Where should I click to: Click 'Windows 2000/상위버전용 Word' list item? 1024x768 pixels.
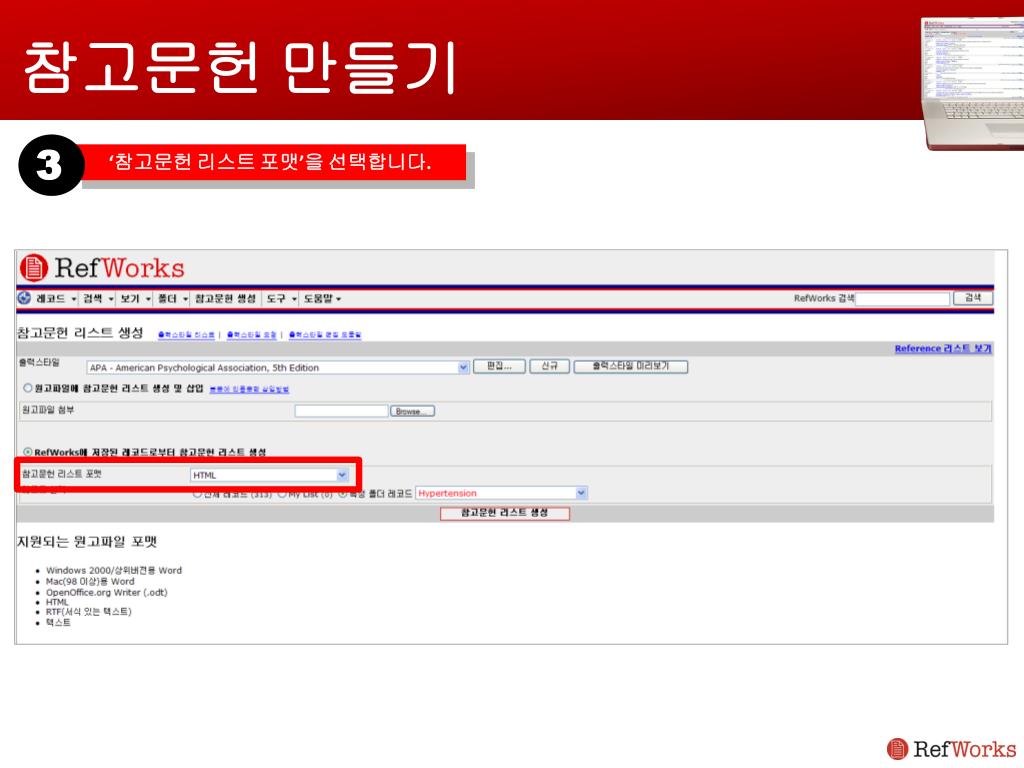point(114,570)
